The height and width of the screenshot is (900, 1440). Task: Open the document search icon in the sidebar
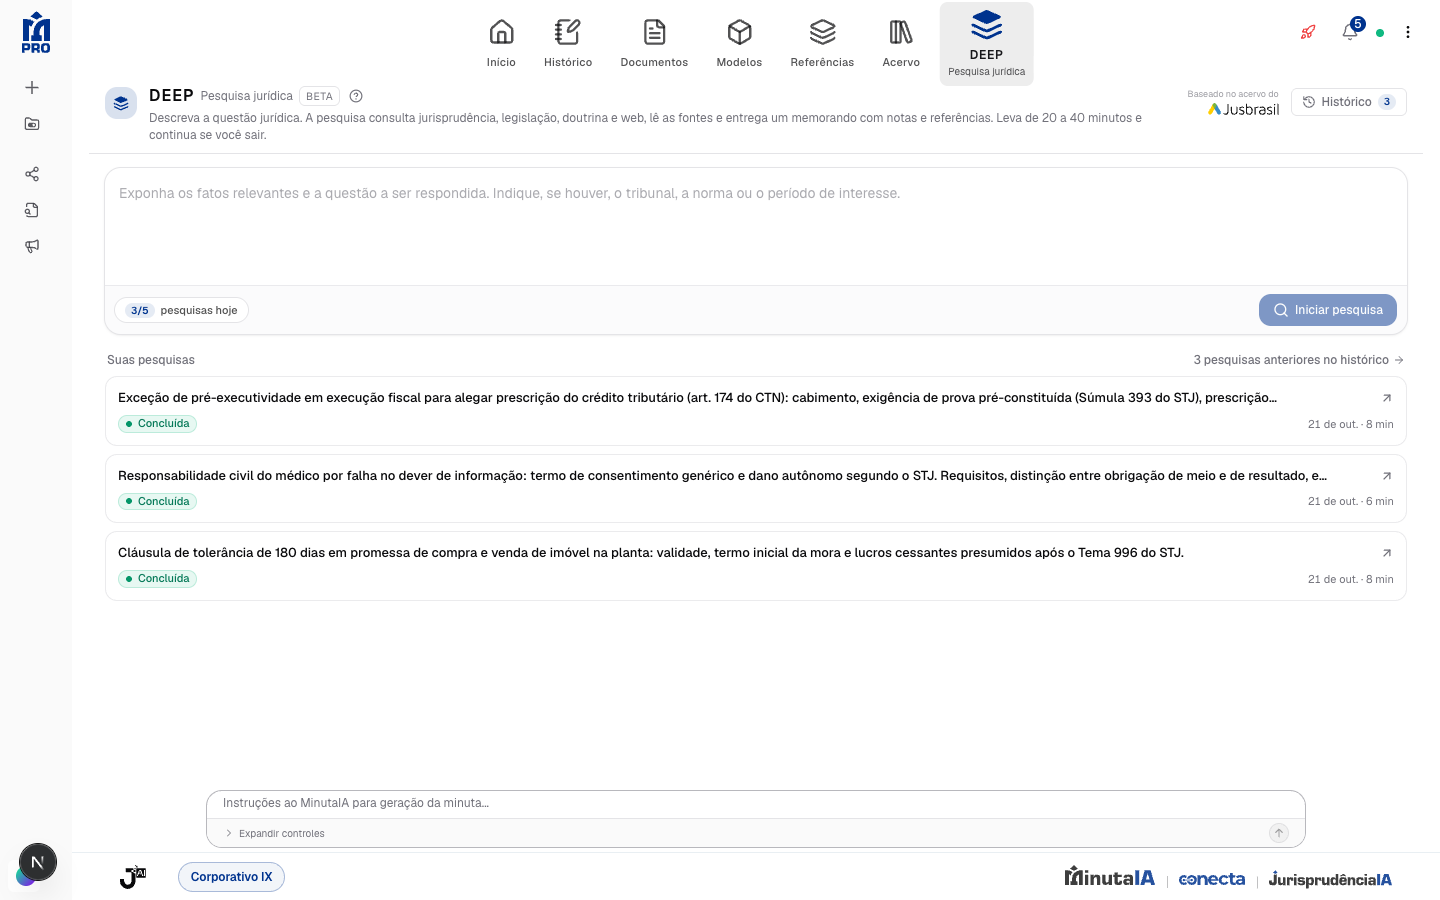pos(32,210)
